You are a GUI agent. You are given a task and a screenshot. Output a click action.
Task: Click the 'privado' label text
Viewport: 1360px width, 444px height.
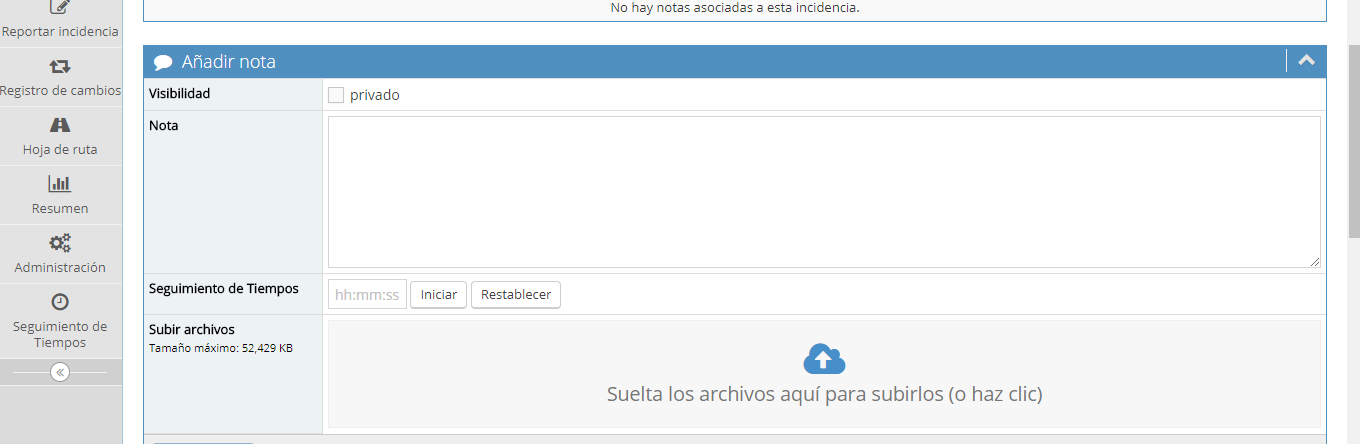click(x=374, y=95)
